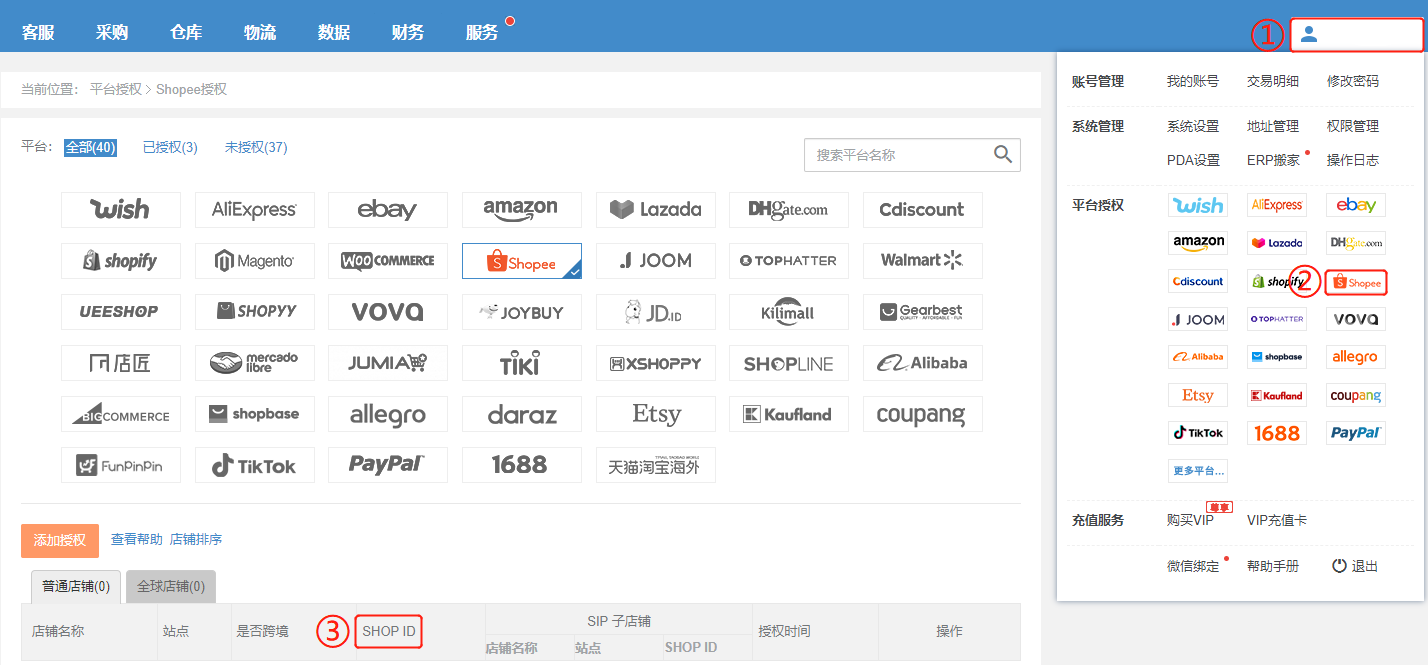The height and width of the screenshot is (665, 1428).
Task: Select the Gearbest platform tile
Action: [923, 312]
